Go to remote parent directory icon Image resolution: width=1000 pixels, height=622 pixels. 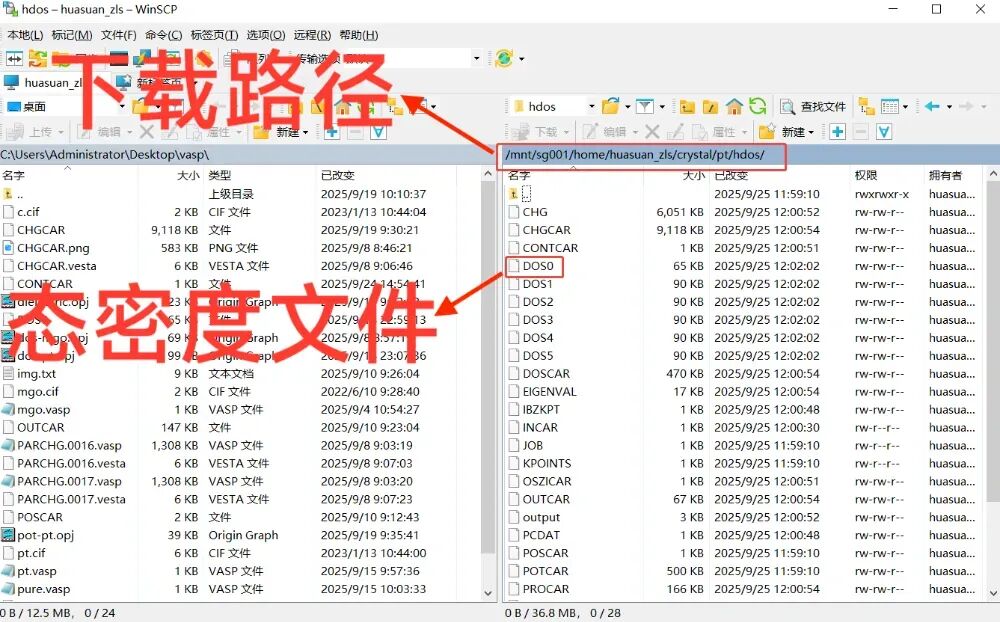pos(687,106)
